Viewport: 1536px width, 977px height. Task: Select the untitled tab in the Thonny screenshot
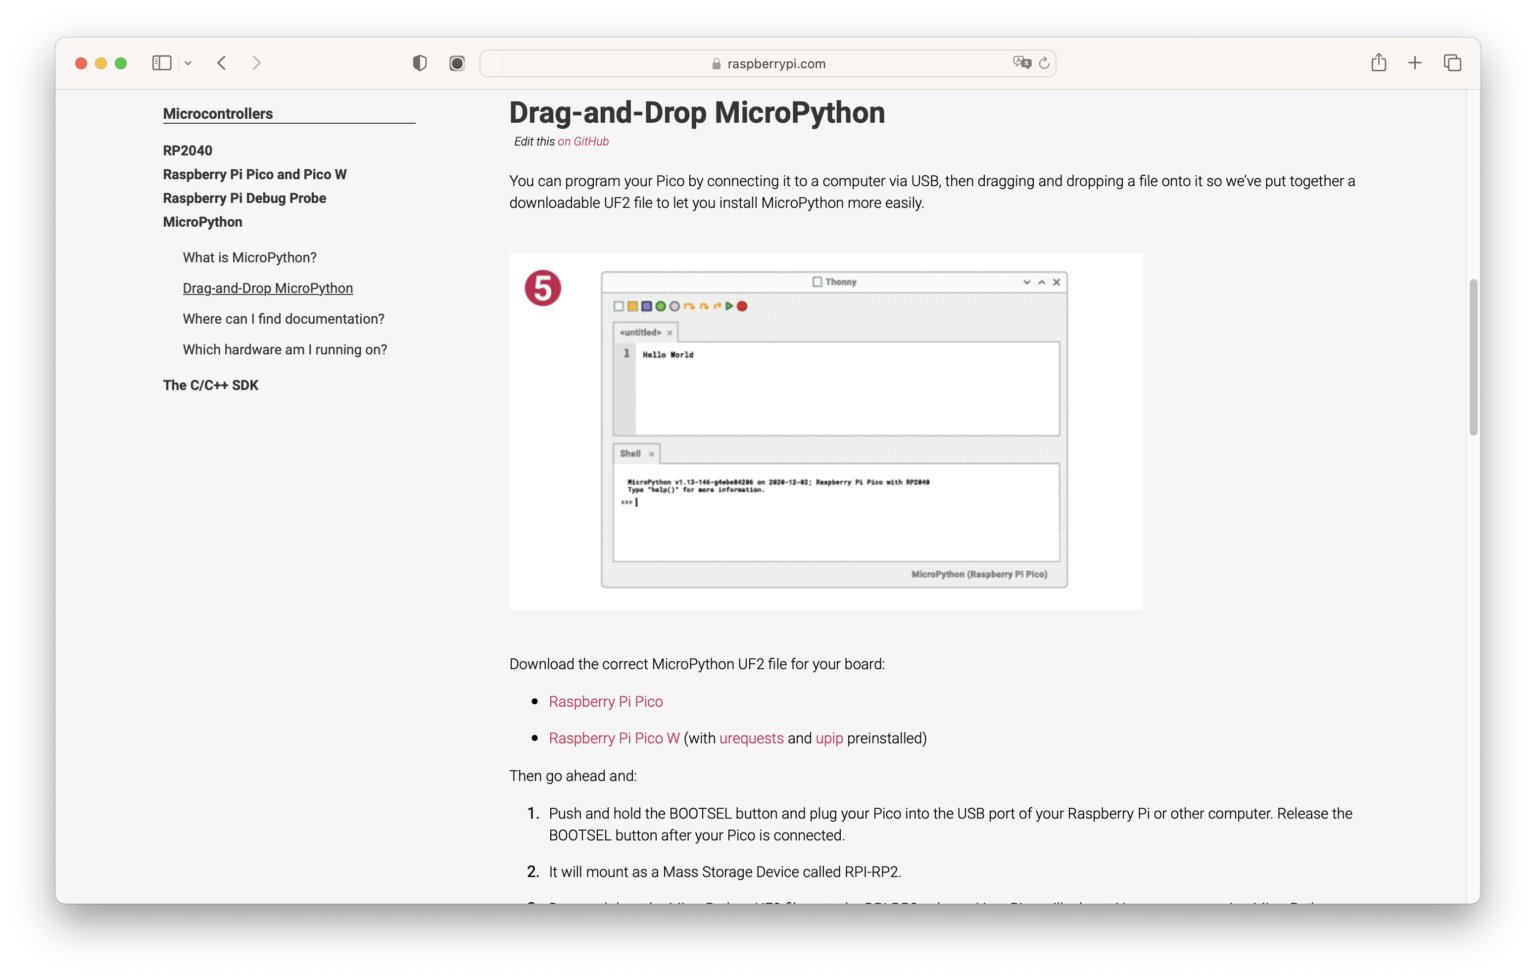[641, 331]
